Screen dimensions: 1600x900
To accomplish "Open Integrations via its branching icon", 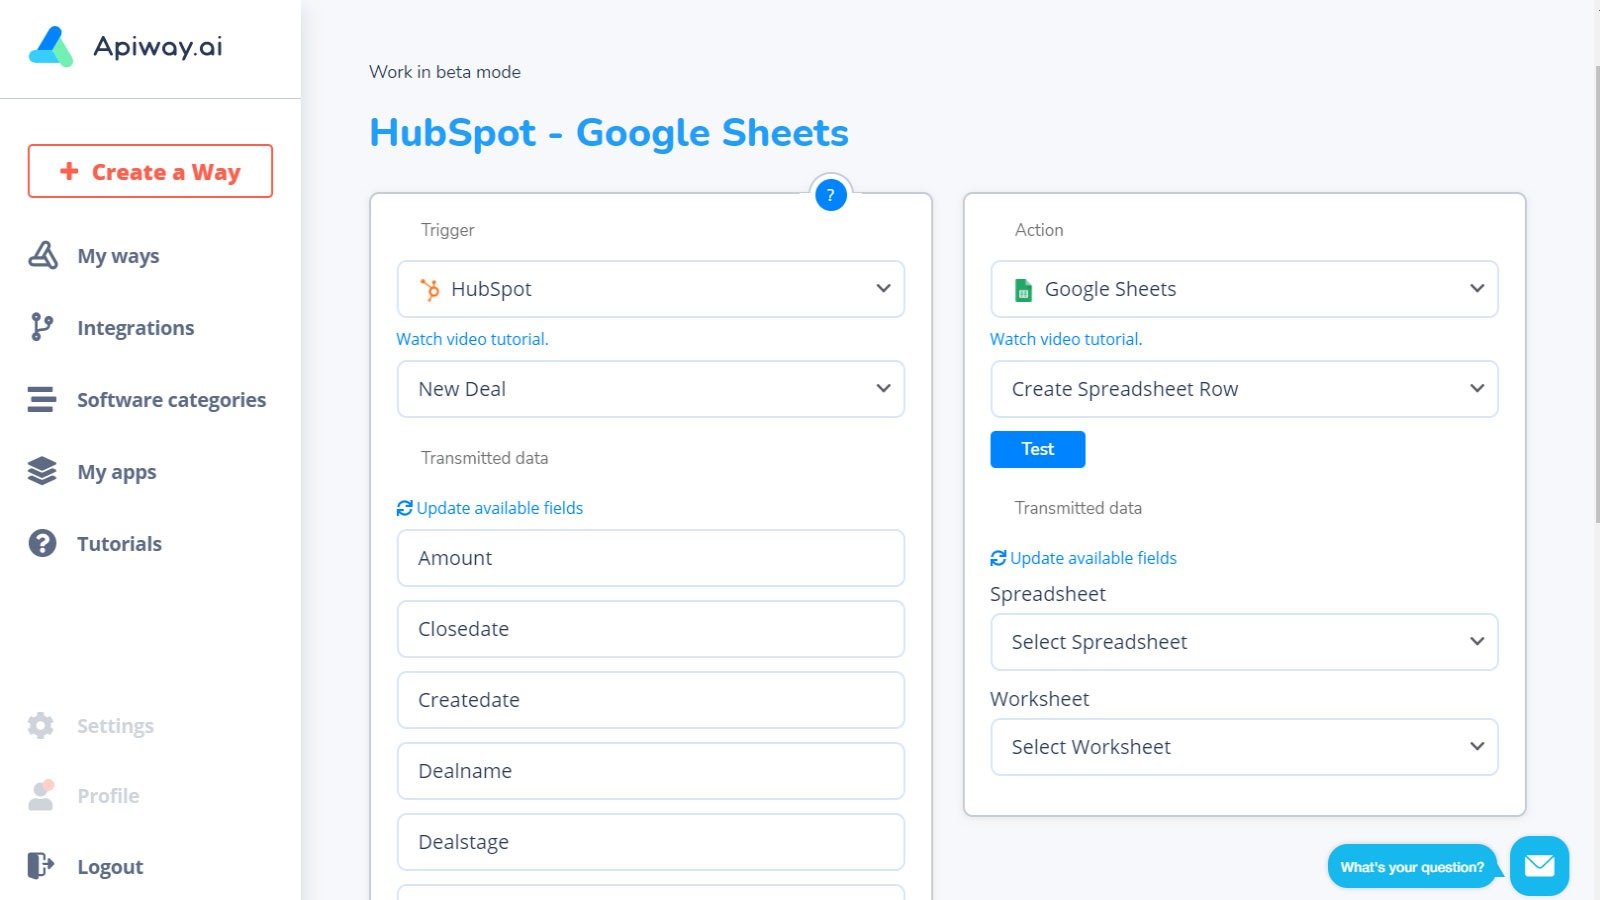I will pos(41,327).
